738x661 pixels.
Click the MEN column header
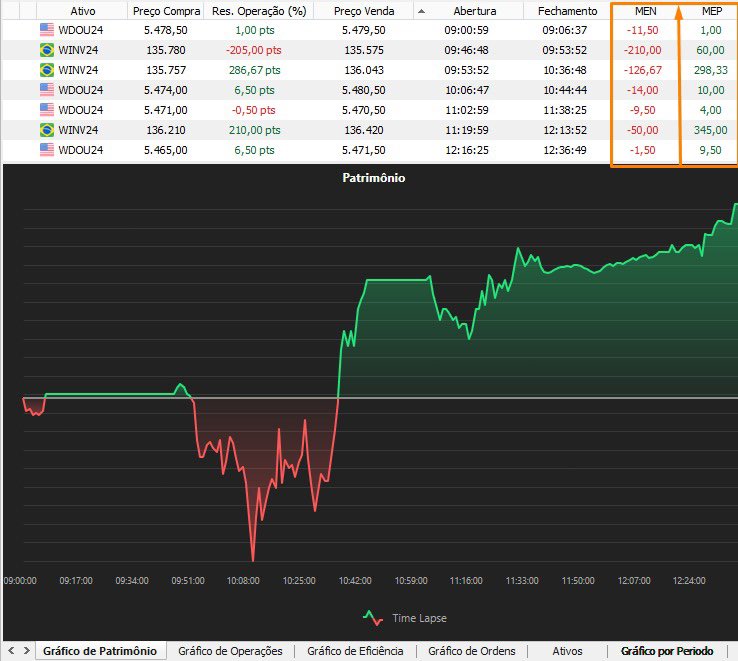click(645, 11)
